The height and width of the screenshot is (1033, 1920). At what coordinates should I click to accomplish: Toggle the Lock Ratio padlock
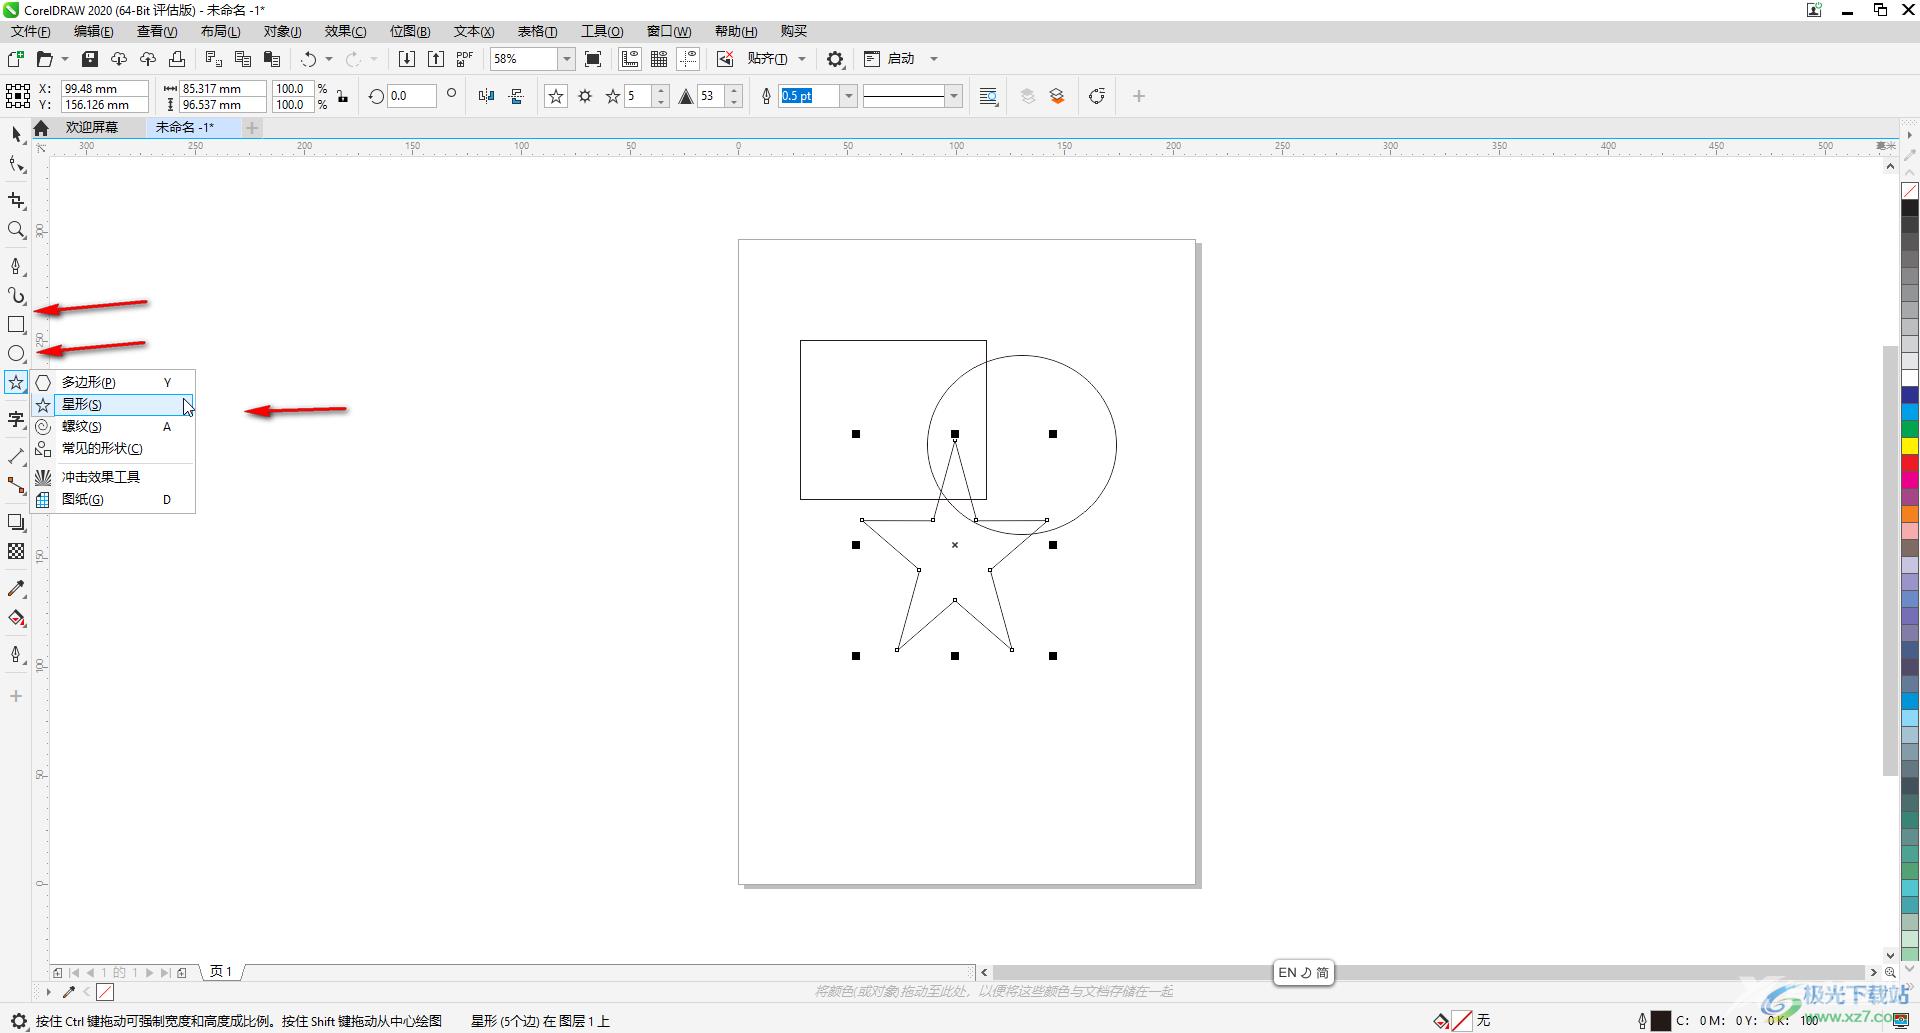pyautogui.click(x=343, y=96)
